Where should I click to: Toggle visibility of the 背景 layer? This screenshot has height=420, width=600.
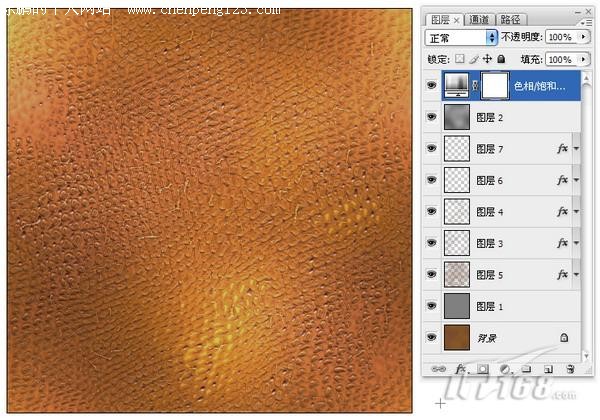[432, 337]
